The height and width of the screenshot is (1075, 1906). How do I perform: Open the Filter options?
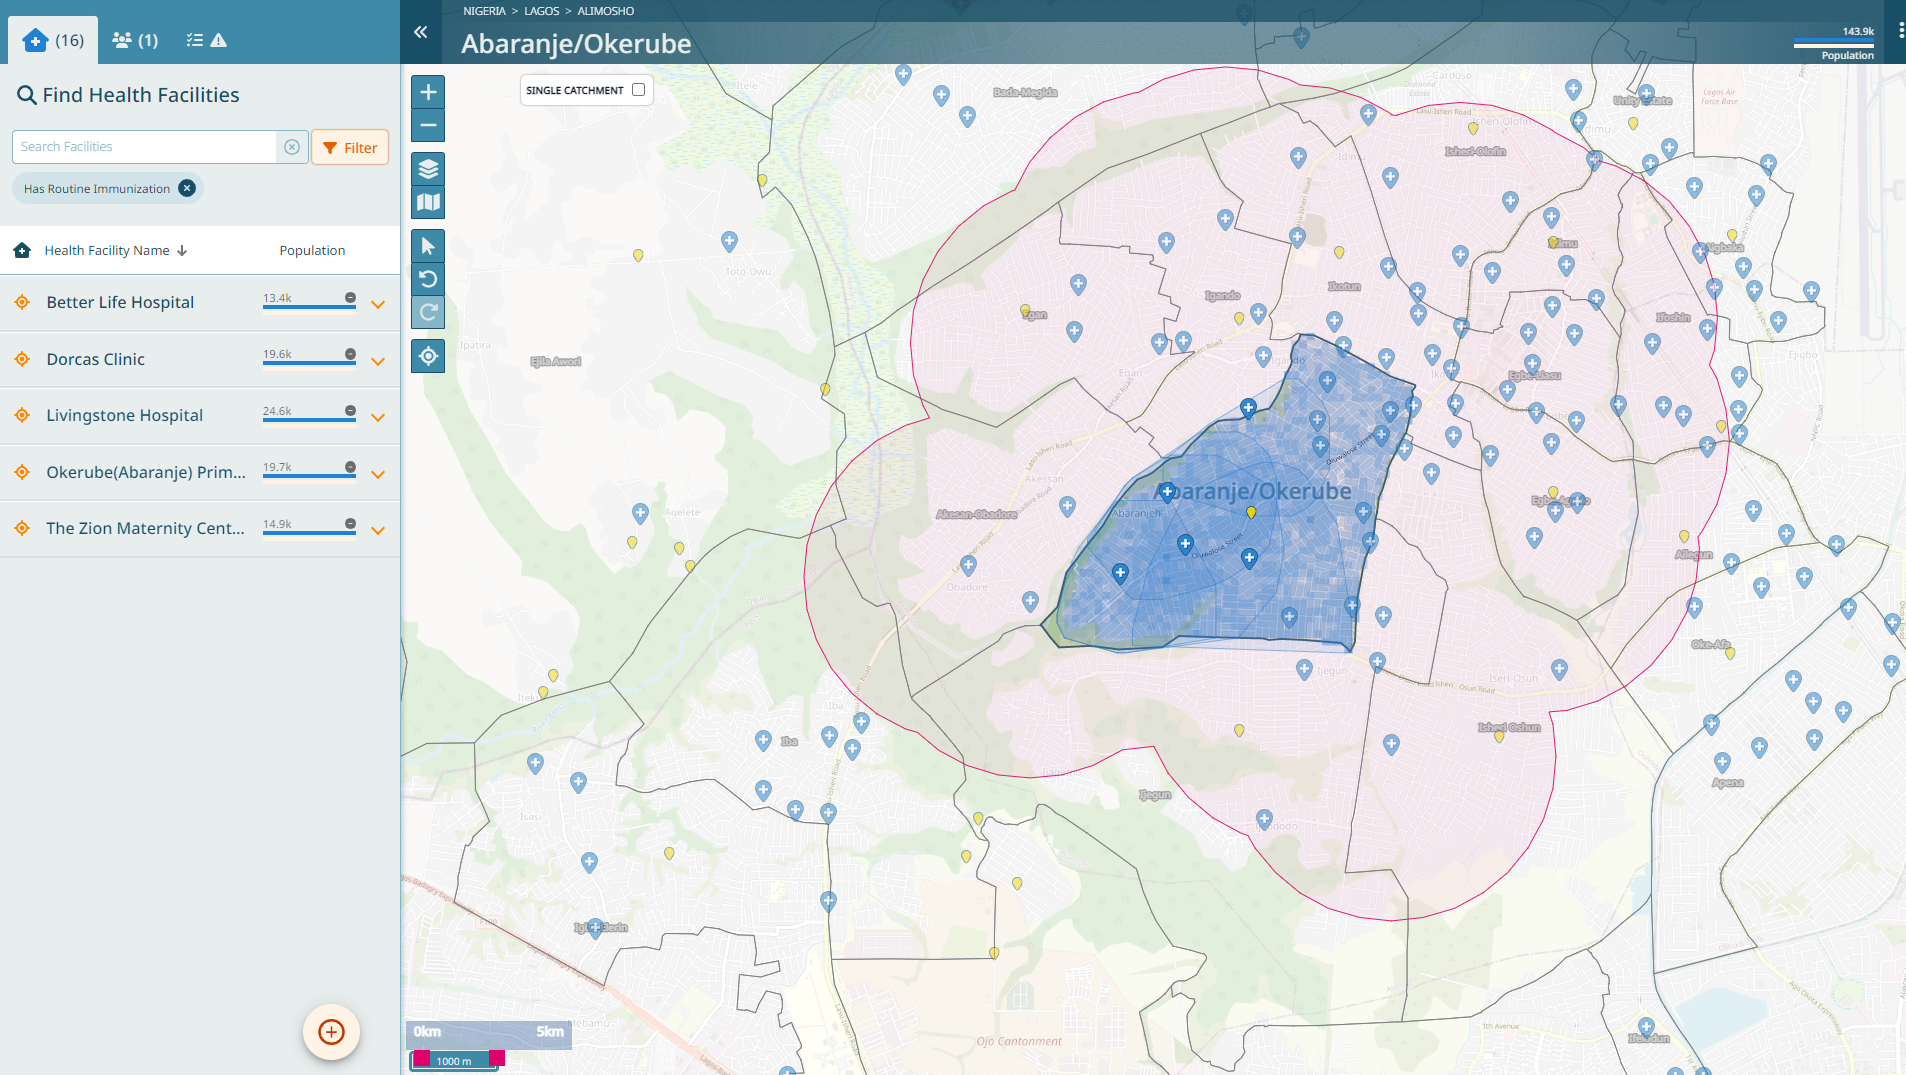[350, 147]
